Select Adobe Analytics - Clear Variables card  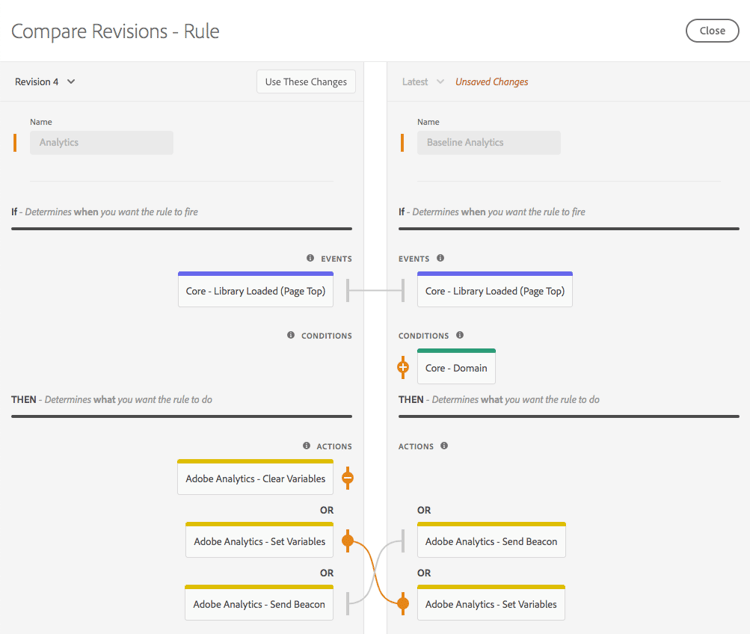(255, 477)
